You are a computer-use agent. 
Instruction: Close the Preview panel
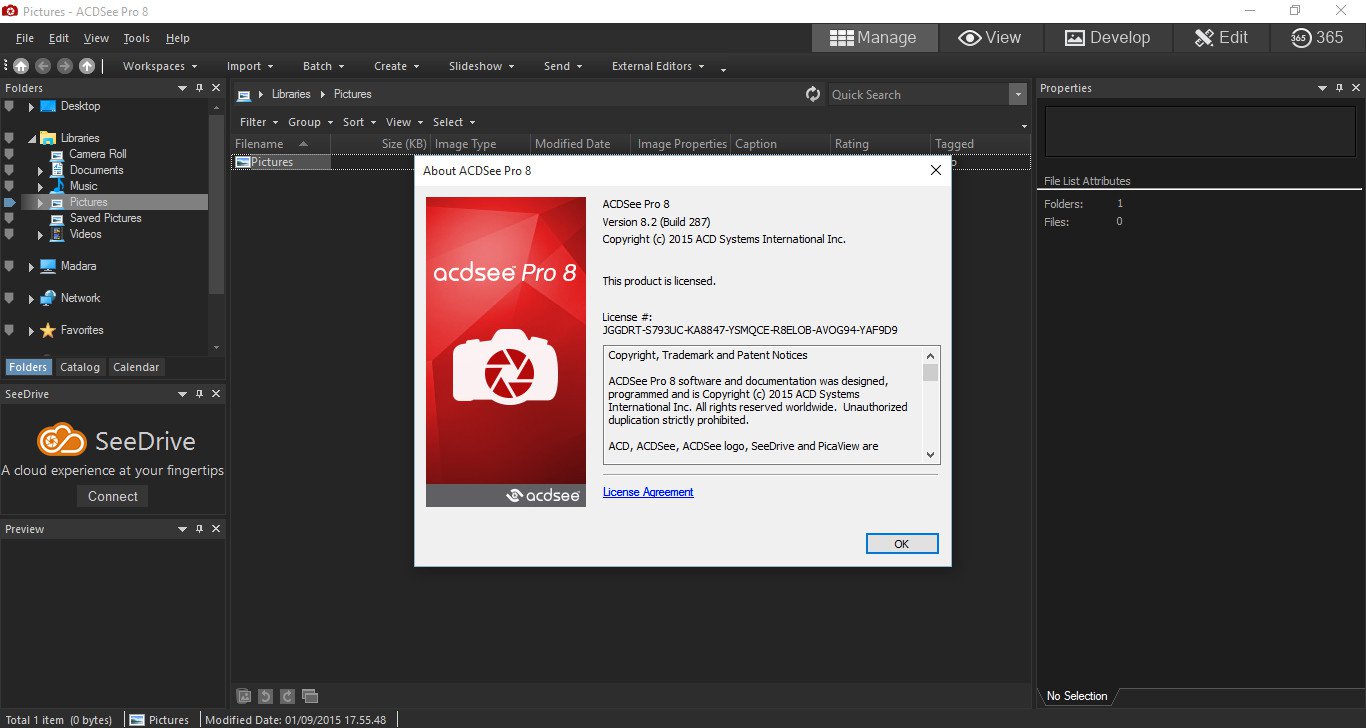[216, 529]
